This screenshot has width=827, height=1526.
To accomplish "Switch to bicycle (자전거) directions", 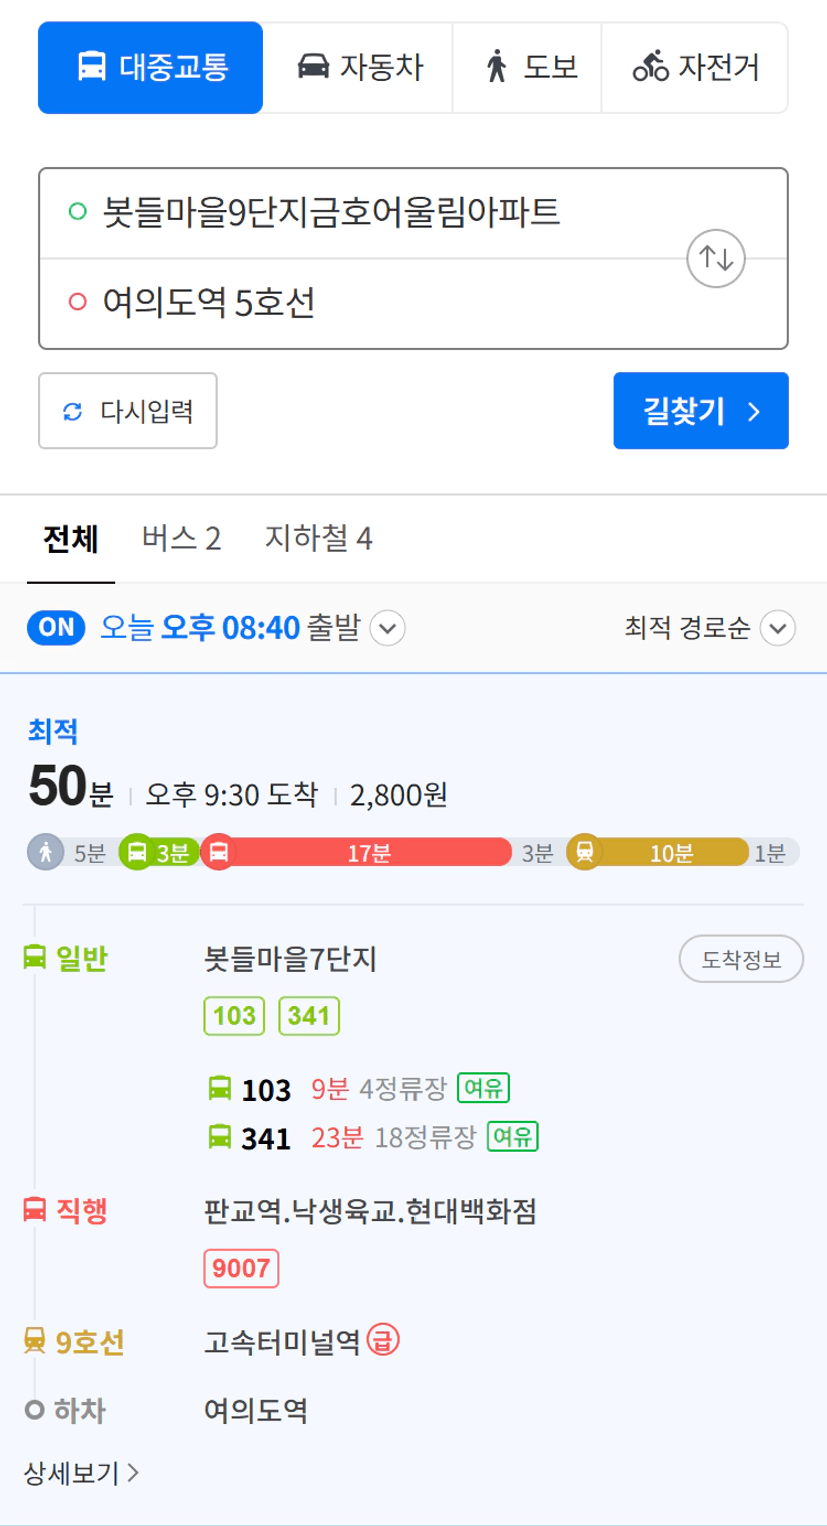I will tap(695, 68).
